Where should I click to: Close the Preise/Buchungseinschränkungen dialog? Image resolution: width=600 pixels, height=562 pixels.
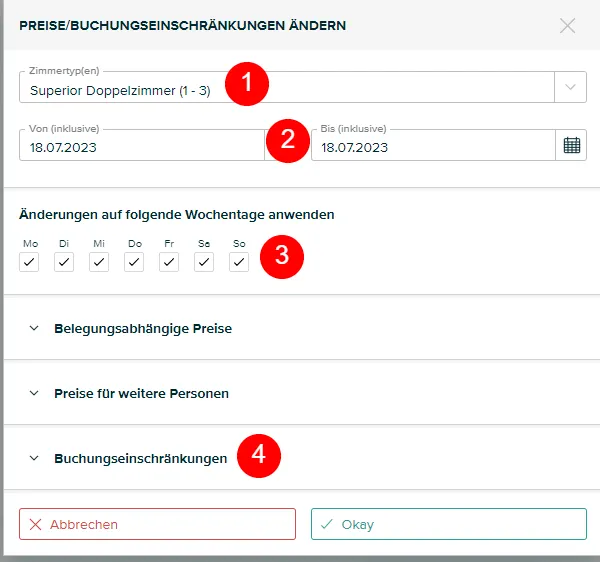(x=567, y=26)
